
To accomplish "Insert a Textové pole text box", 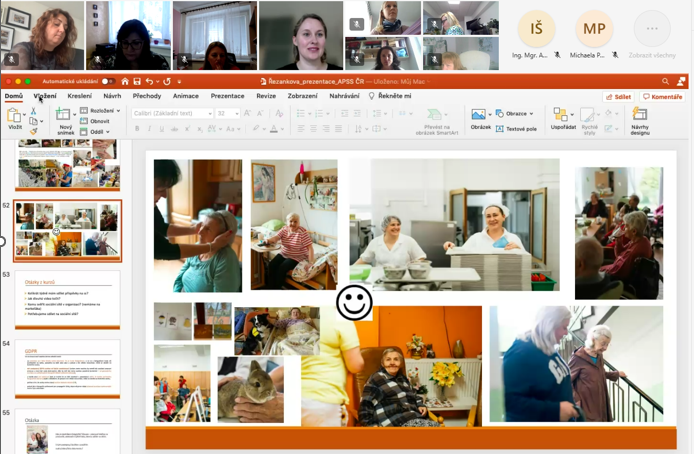I will pos(520,129).
